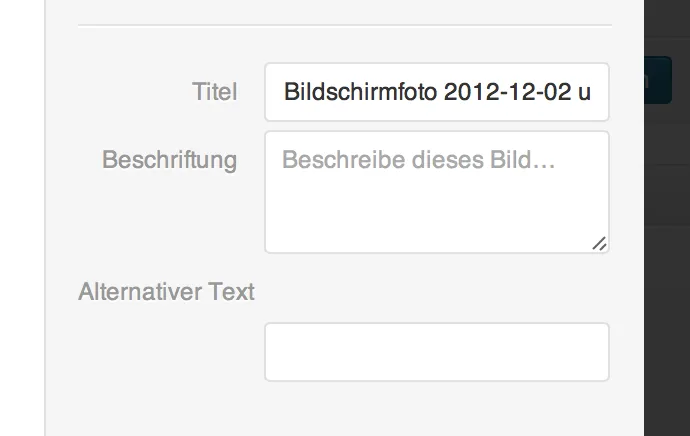Click the white margin left of dialog panel
This screenshot has width=690, height=436.
(x=22, y=220)
